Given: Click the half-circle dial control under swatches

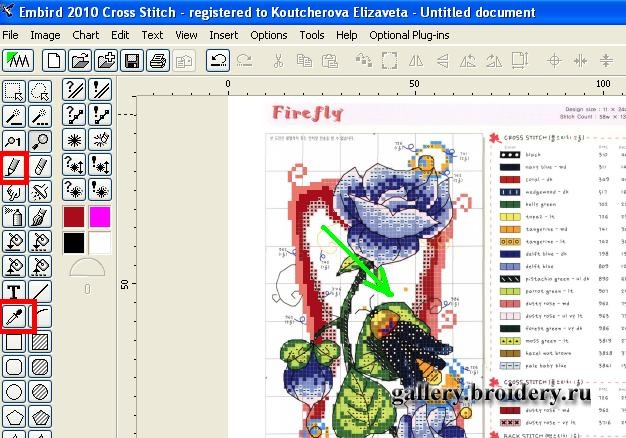Looking at the screenshot, I should tap(87, 268).
